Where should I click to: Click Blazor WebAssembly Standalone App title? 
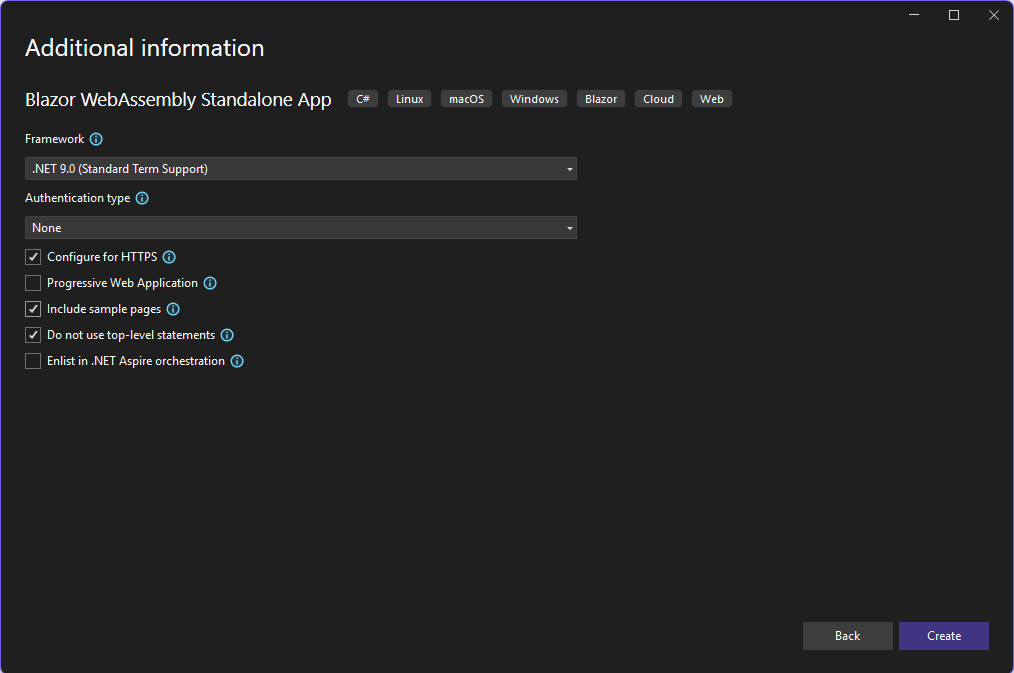[x=178, y=100]
